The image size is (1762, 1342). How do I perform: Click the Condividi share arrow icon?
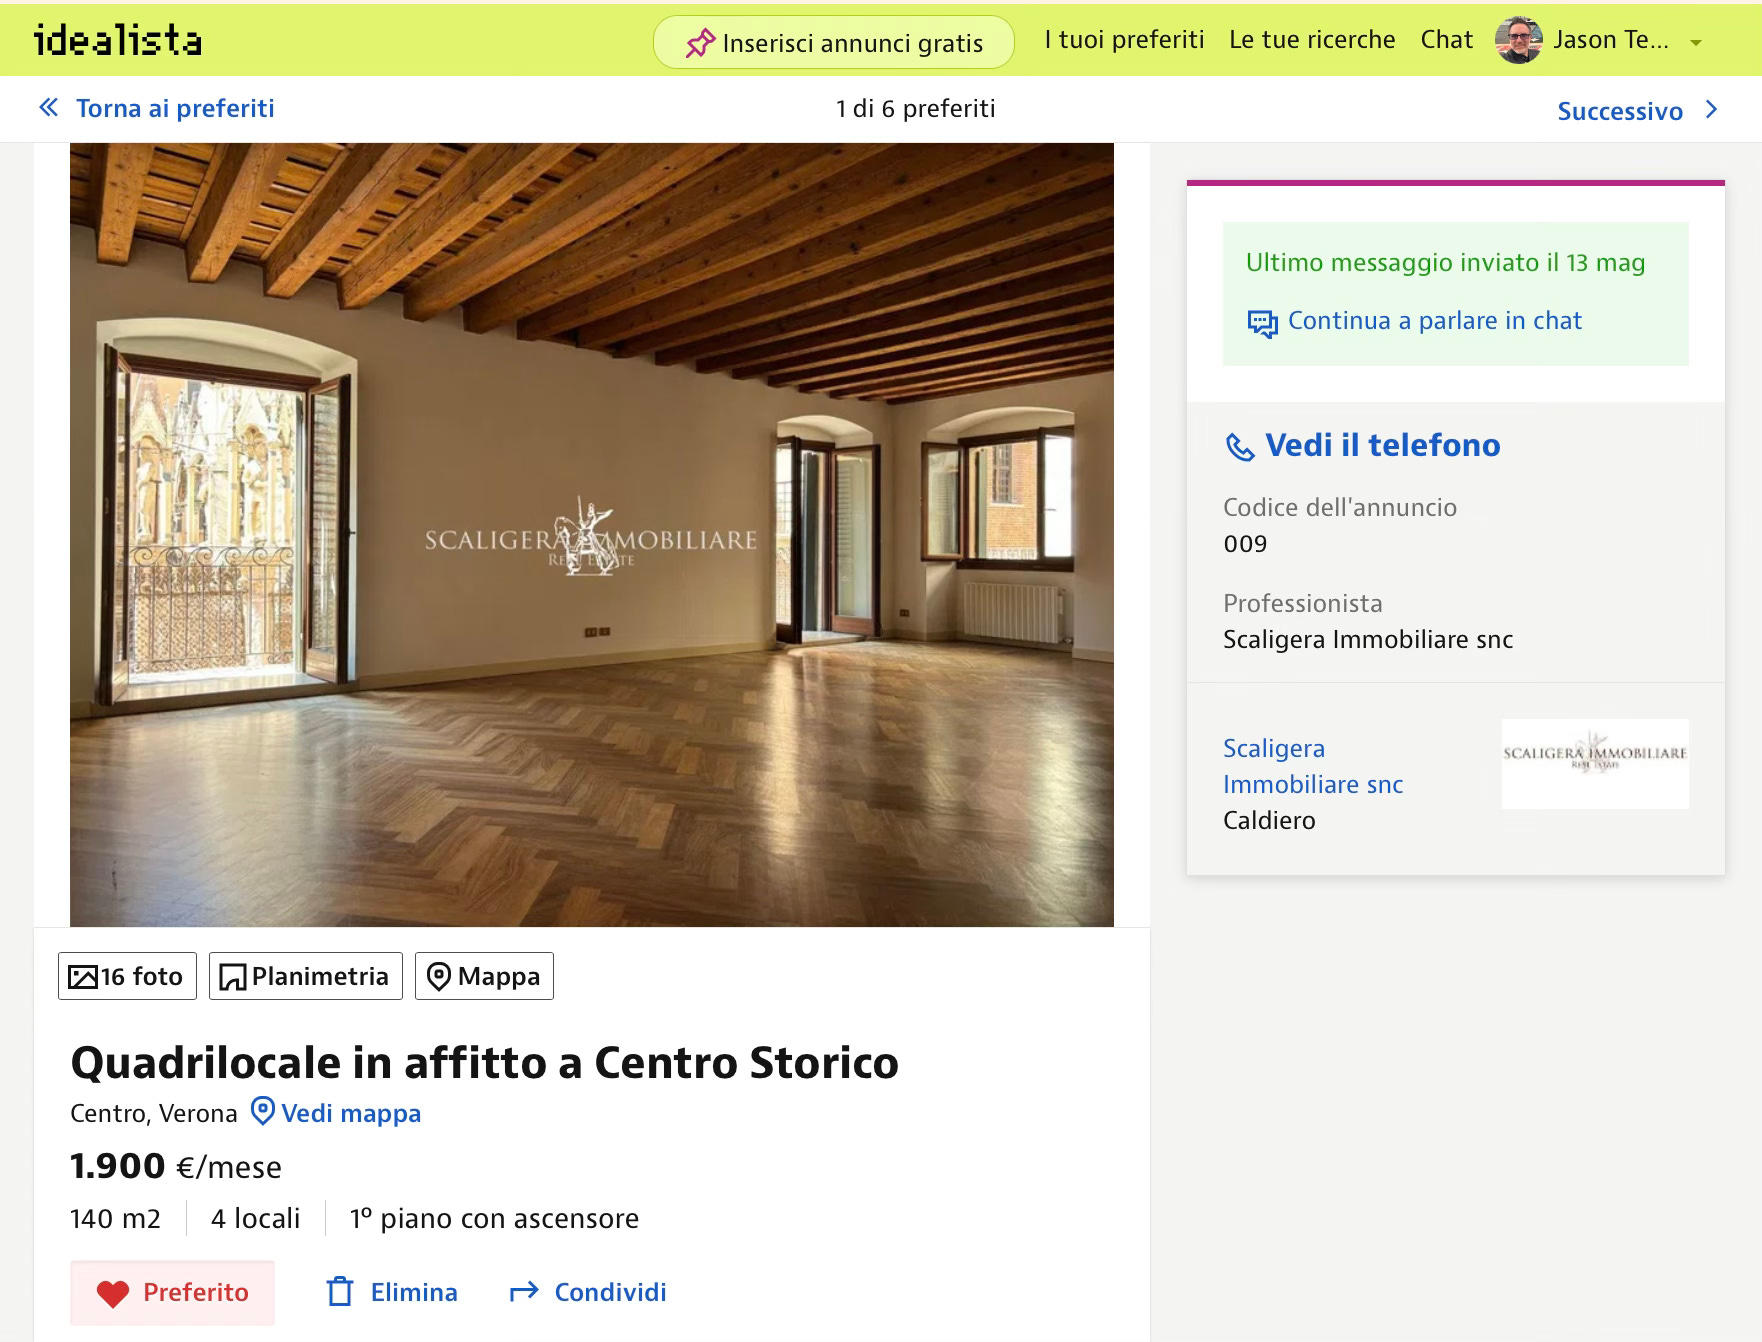click(x=524, y=1292)
